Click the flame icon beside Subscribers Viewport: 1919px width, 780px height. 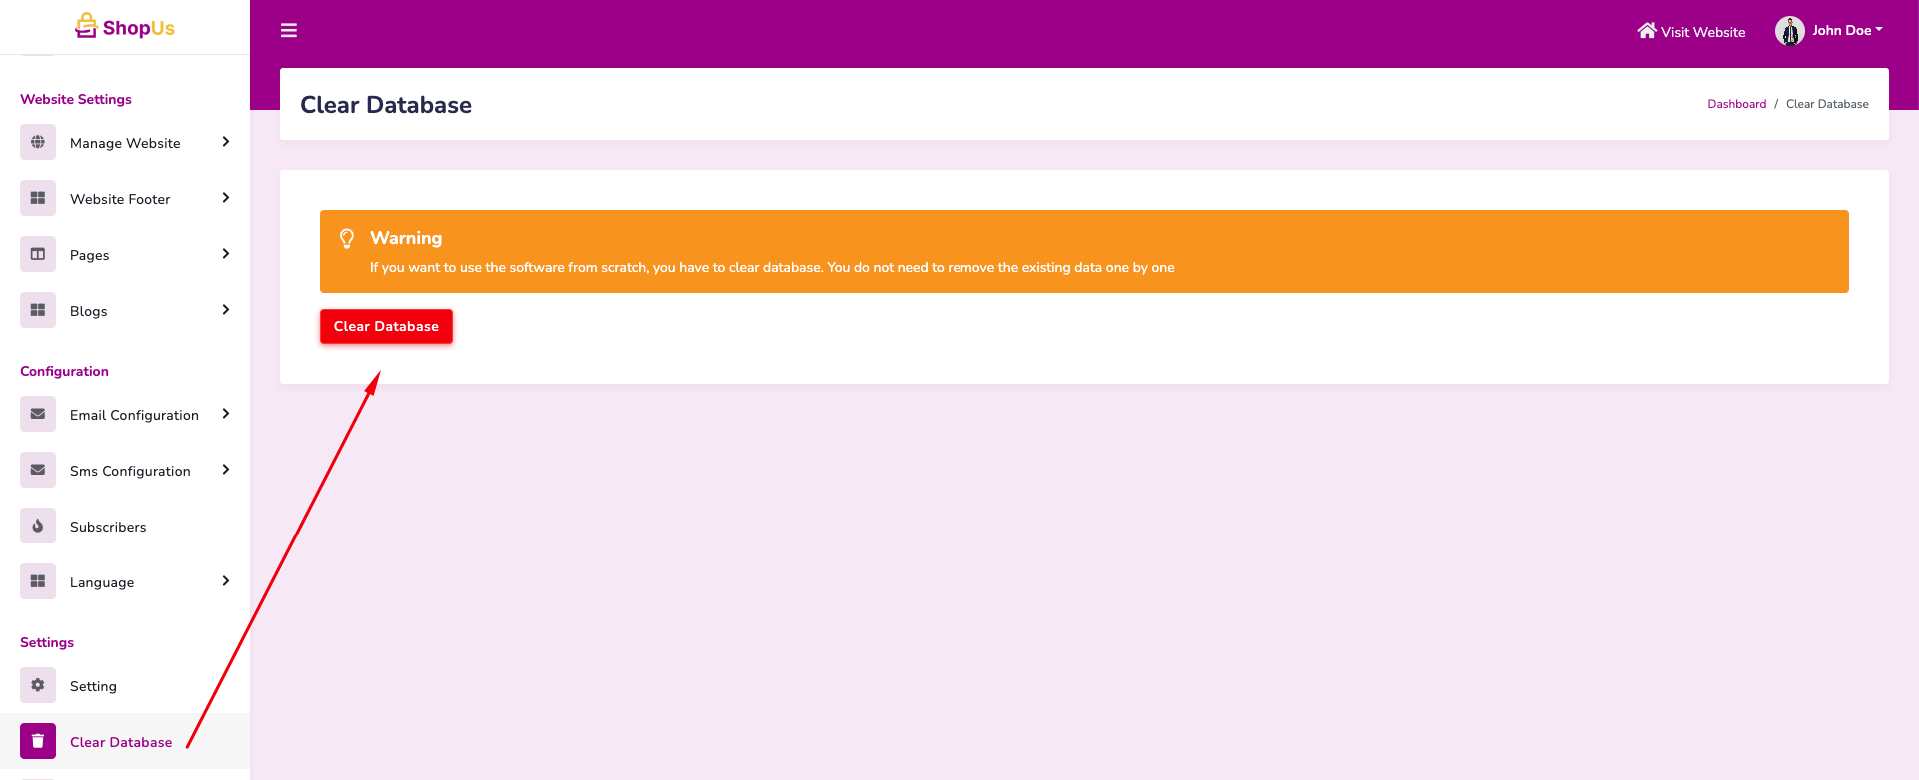38,527
